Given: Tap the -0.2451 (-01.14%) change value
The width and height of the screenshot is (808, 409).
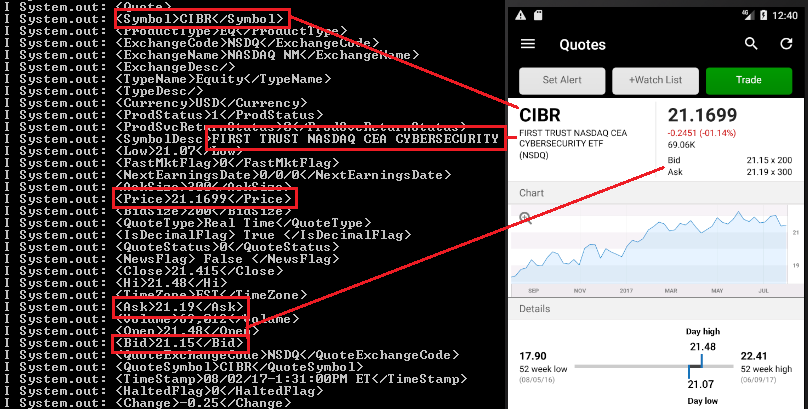Looking at the screenshot, I should tap(700, 133).
